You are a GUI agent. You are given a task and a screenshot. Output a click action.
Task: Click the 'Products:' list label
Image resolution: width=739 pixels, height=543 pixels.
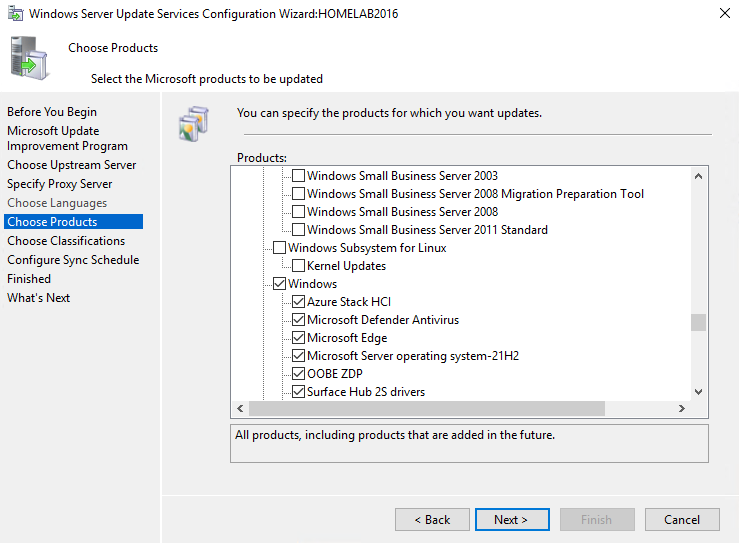click(x=262, y=157)
